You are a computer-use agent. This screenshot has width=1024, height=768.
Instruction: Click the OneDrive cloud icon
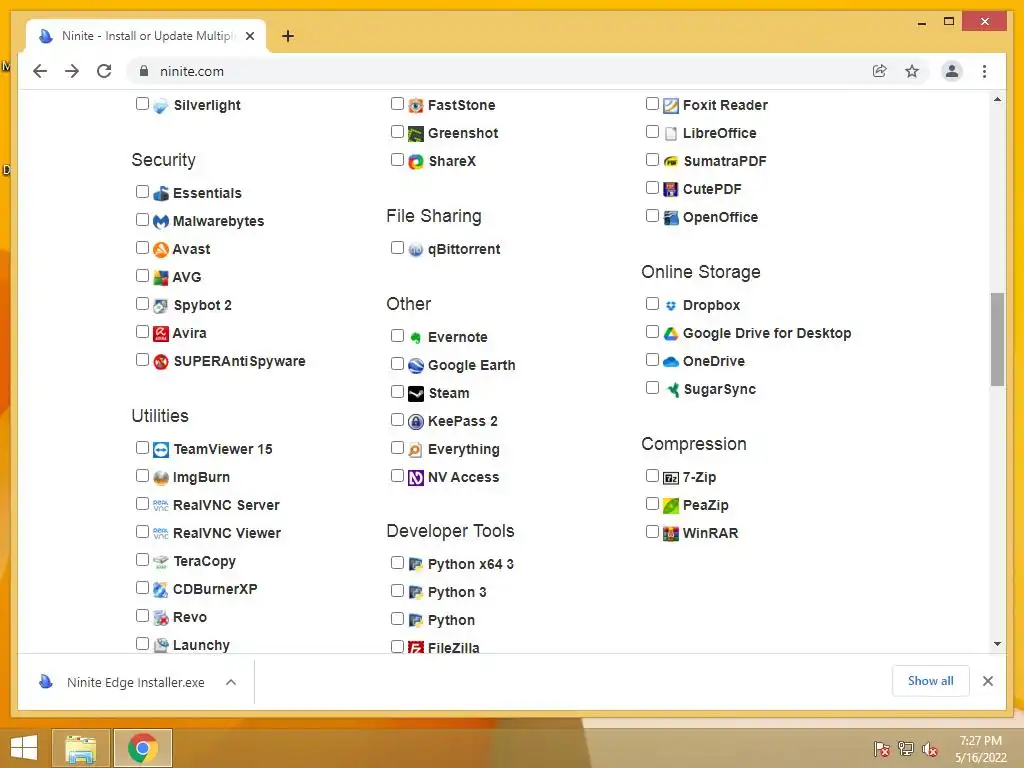[671, 362]
